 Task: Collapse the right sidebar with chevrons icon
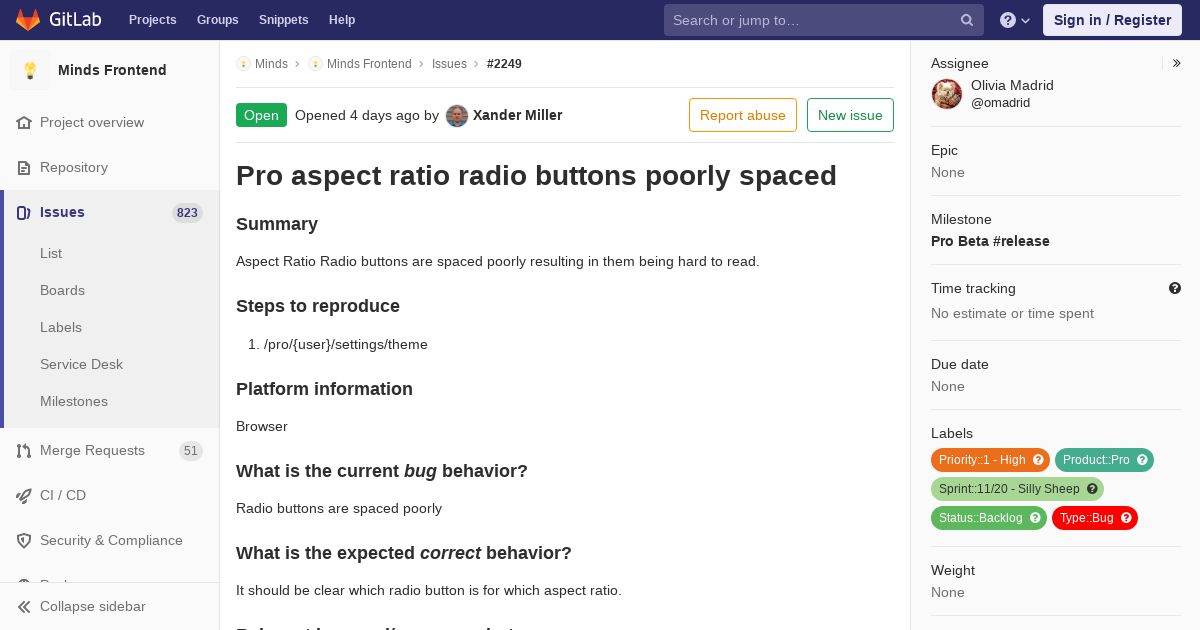(1177, 63)
